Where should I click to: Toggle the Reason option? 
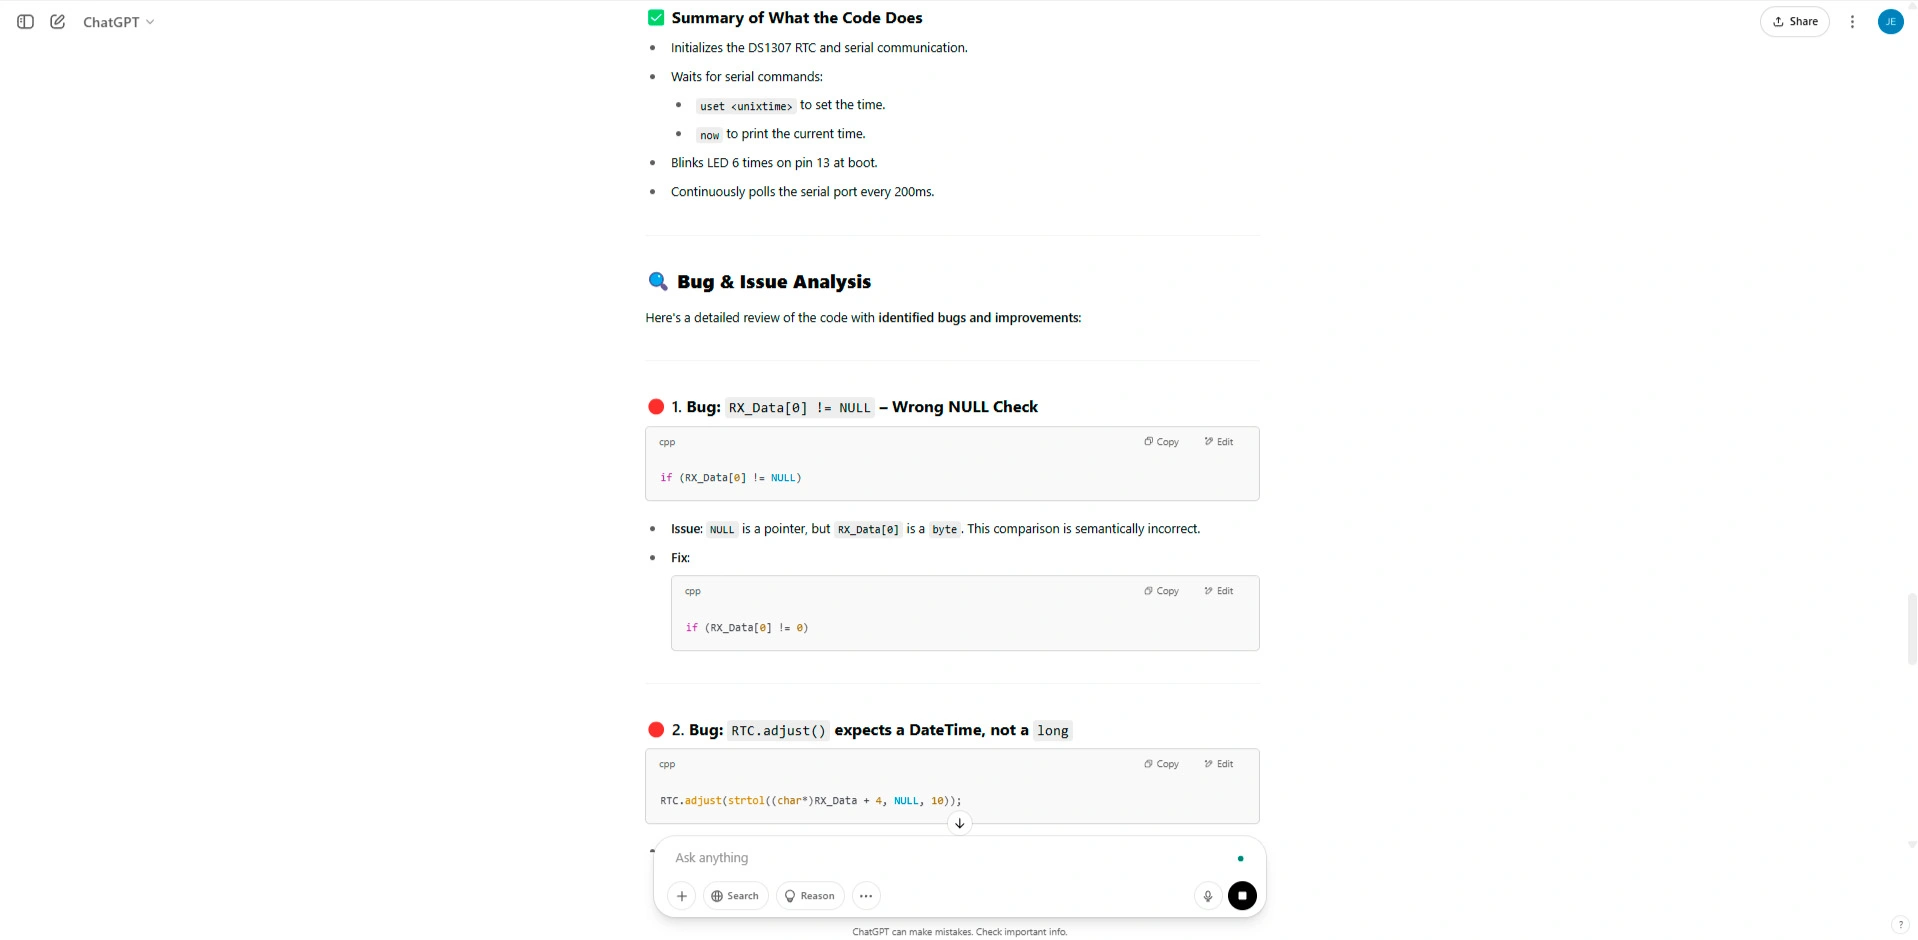(x=810, y=896)
